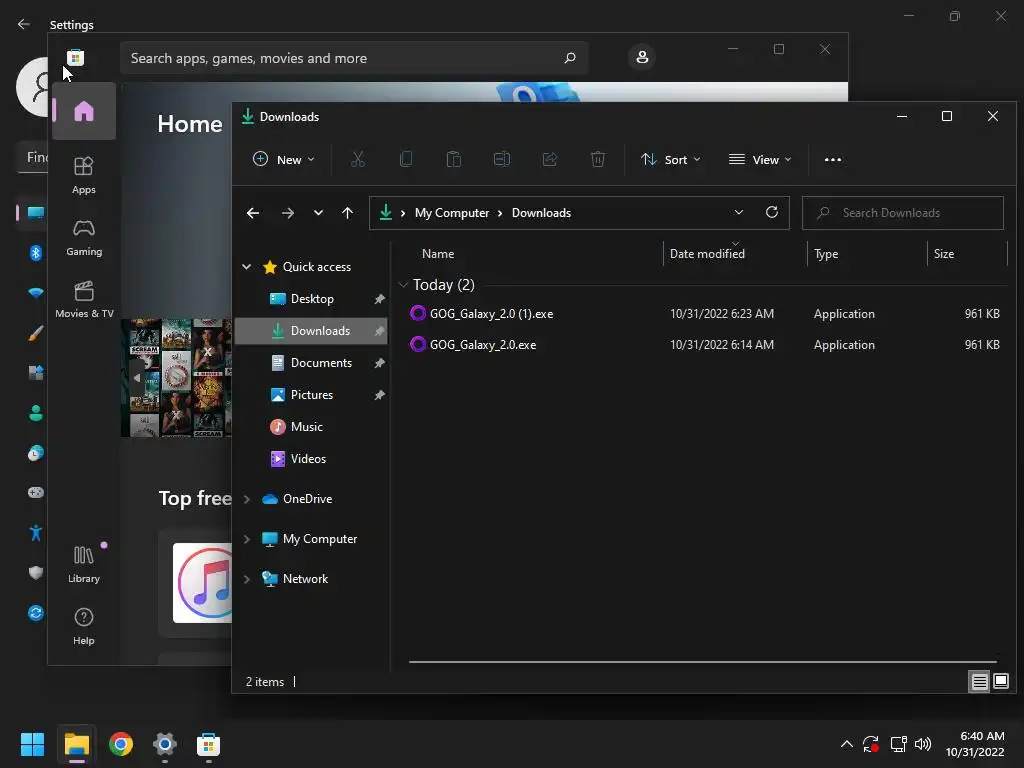Click the Cut scissors icon in Explorer toolbar
1024x768 pixels.
tap(358, 159)
